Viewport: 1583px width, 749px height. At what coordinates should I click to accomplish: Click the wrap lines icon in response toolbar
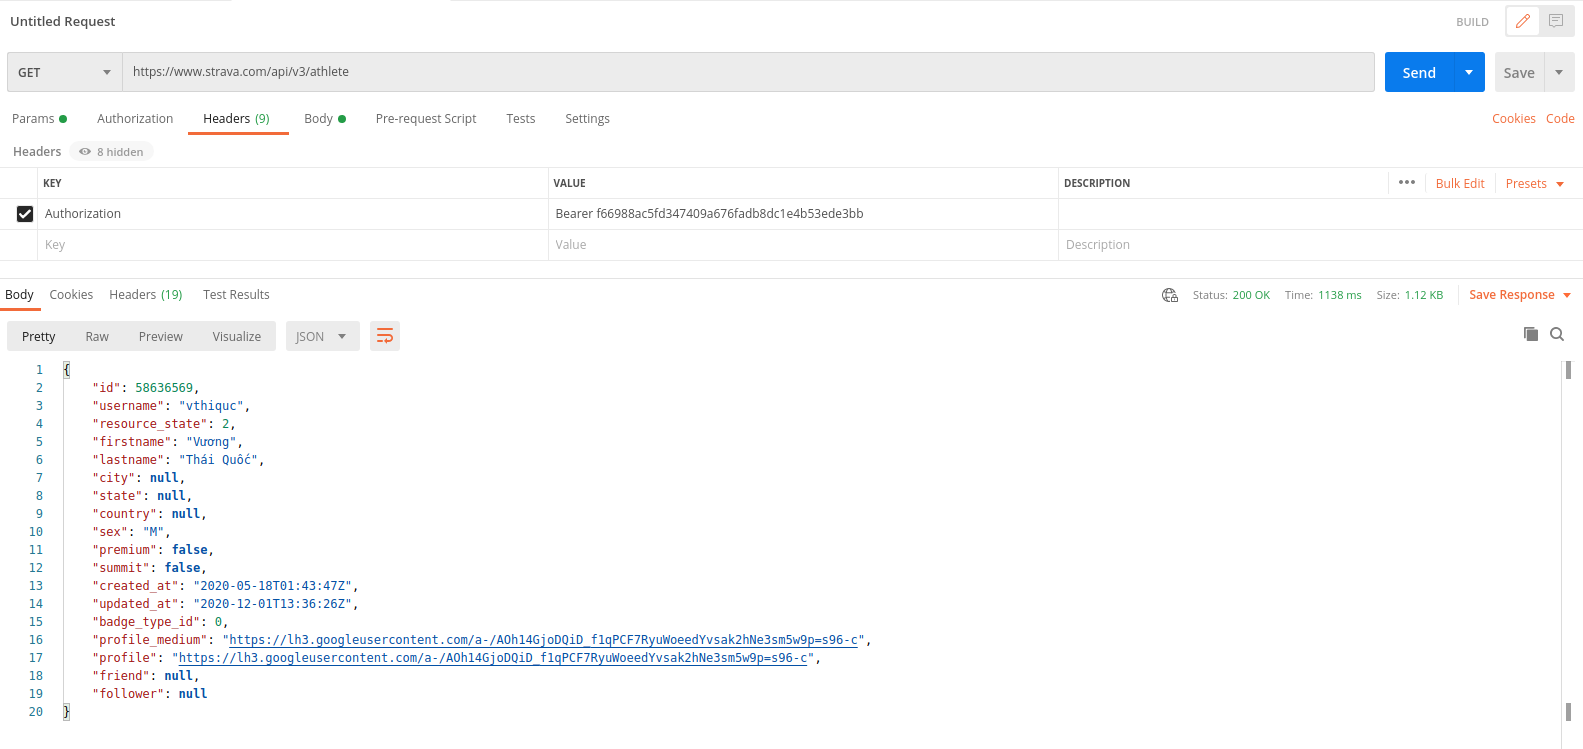385,336
